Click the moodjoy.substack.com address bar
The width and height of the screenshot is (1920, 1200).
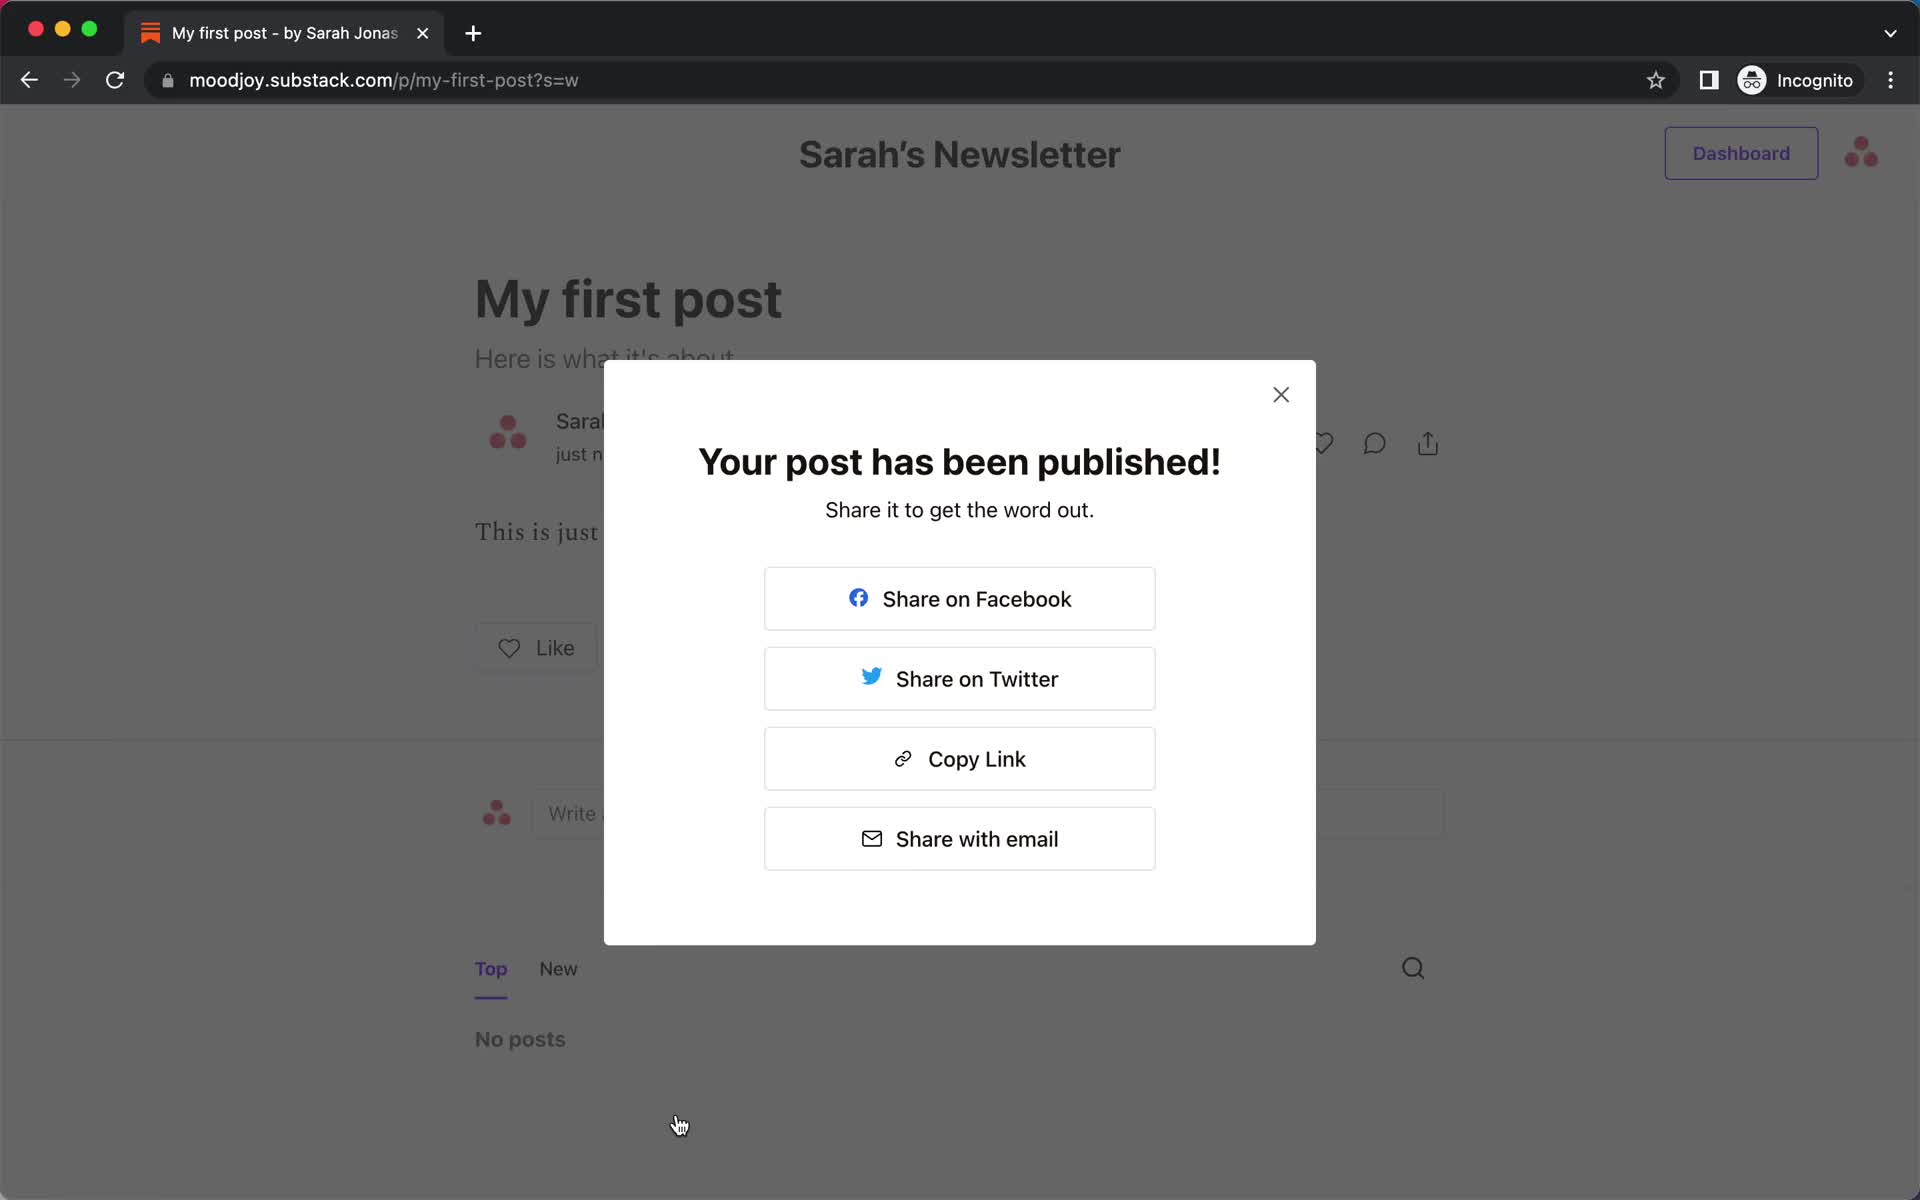[x=386, y=80]
